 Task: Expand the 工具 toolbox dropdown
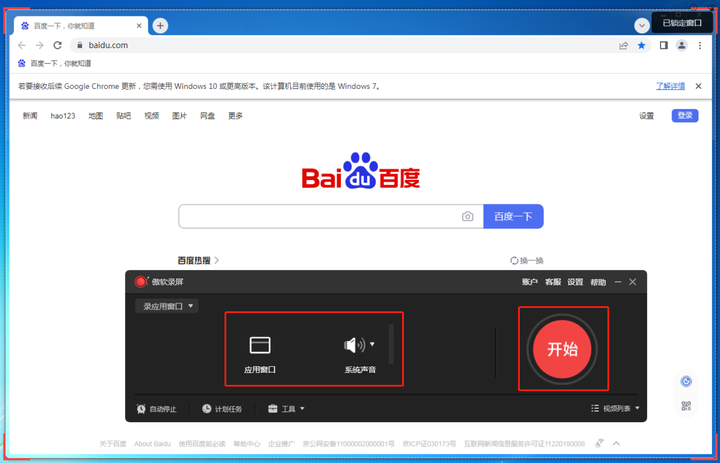point(286,409)
